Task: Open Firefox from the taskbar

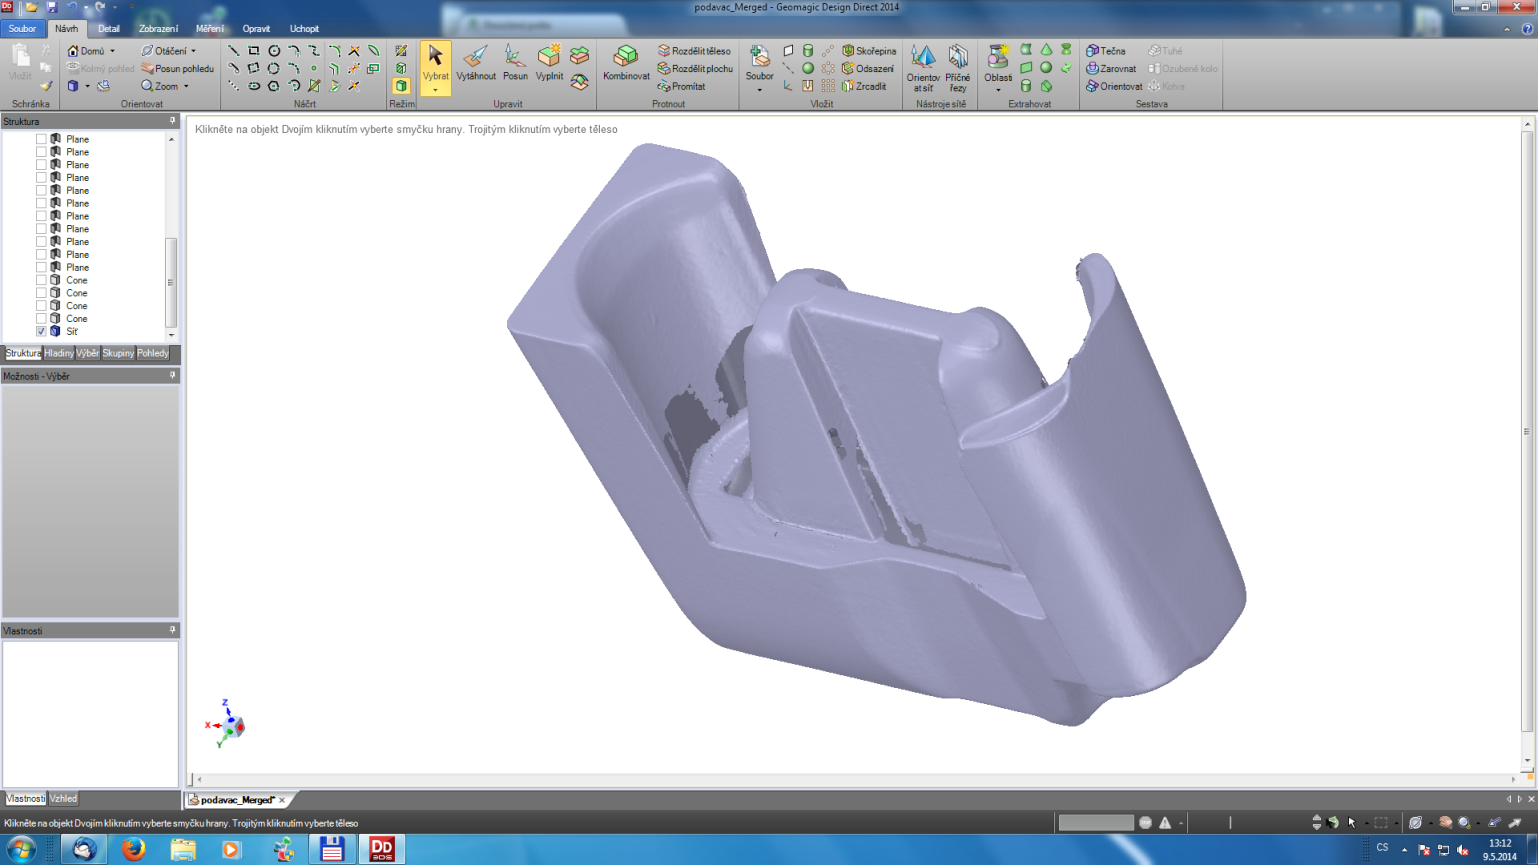Action: tap(133, 849)
